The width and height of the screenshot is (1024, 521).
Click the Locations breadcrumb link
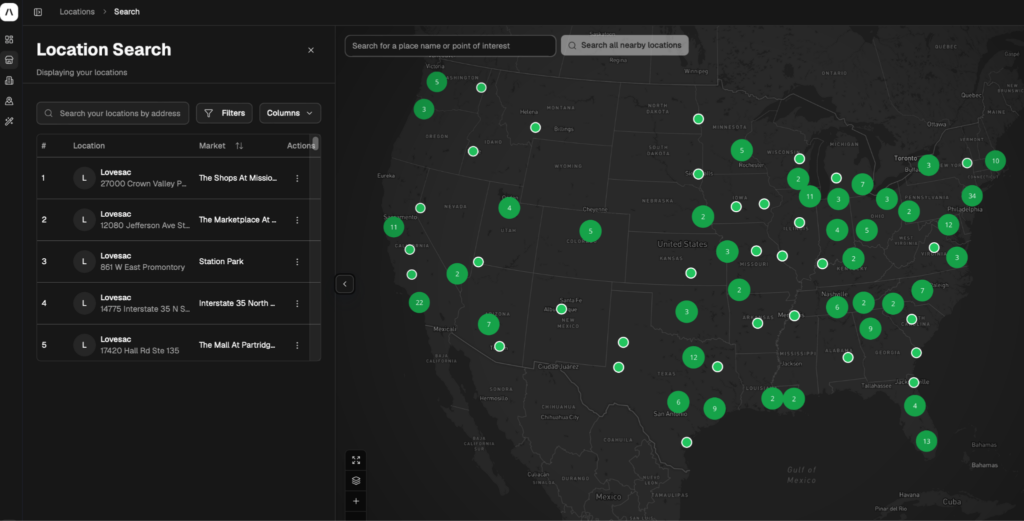[x=77, y=12]
